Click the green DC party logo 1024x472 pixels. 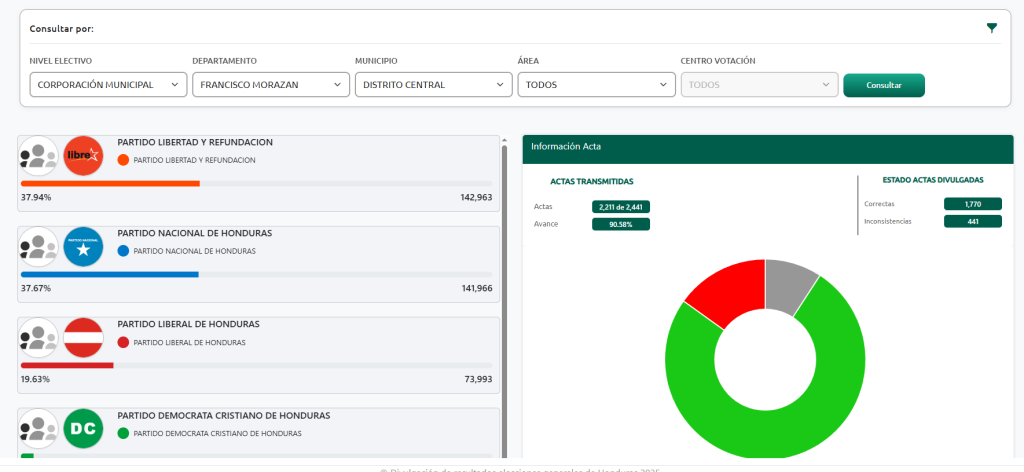point(83,429)
